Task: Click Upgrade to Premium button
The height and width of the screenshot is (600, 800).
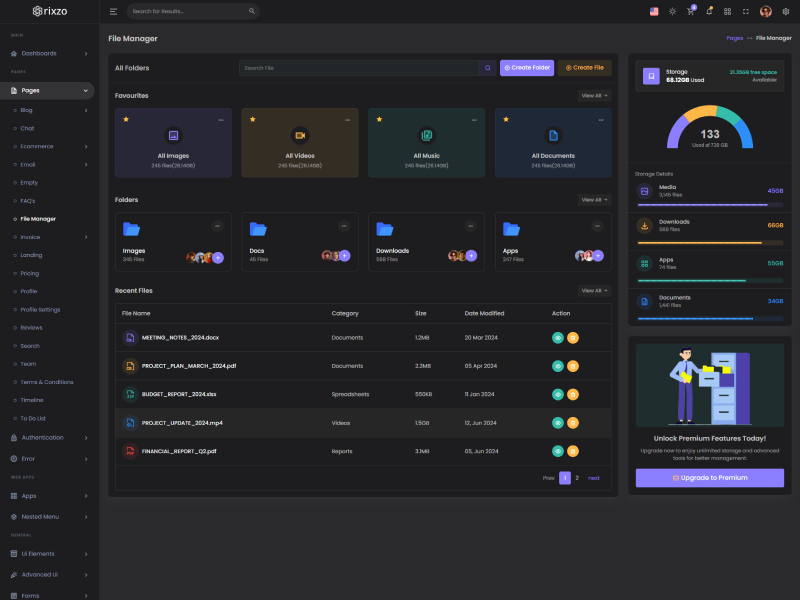Action: (709, 478)
